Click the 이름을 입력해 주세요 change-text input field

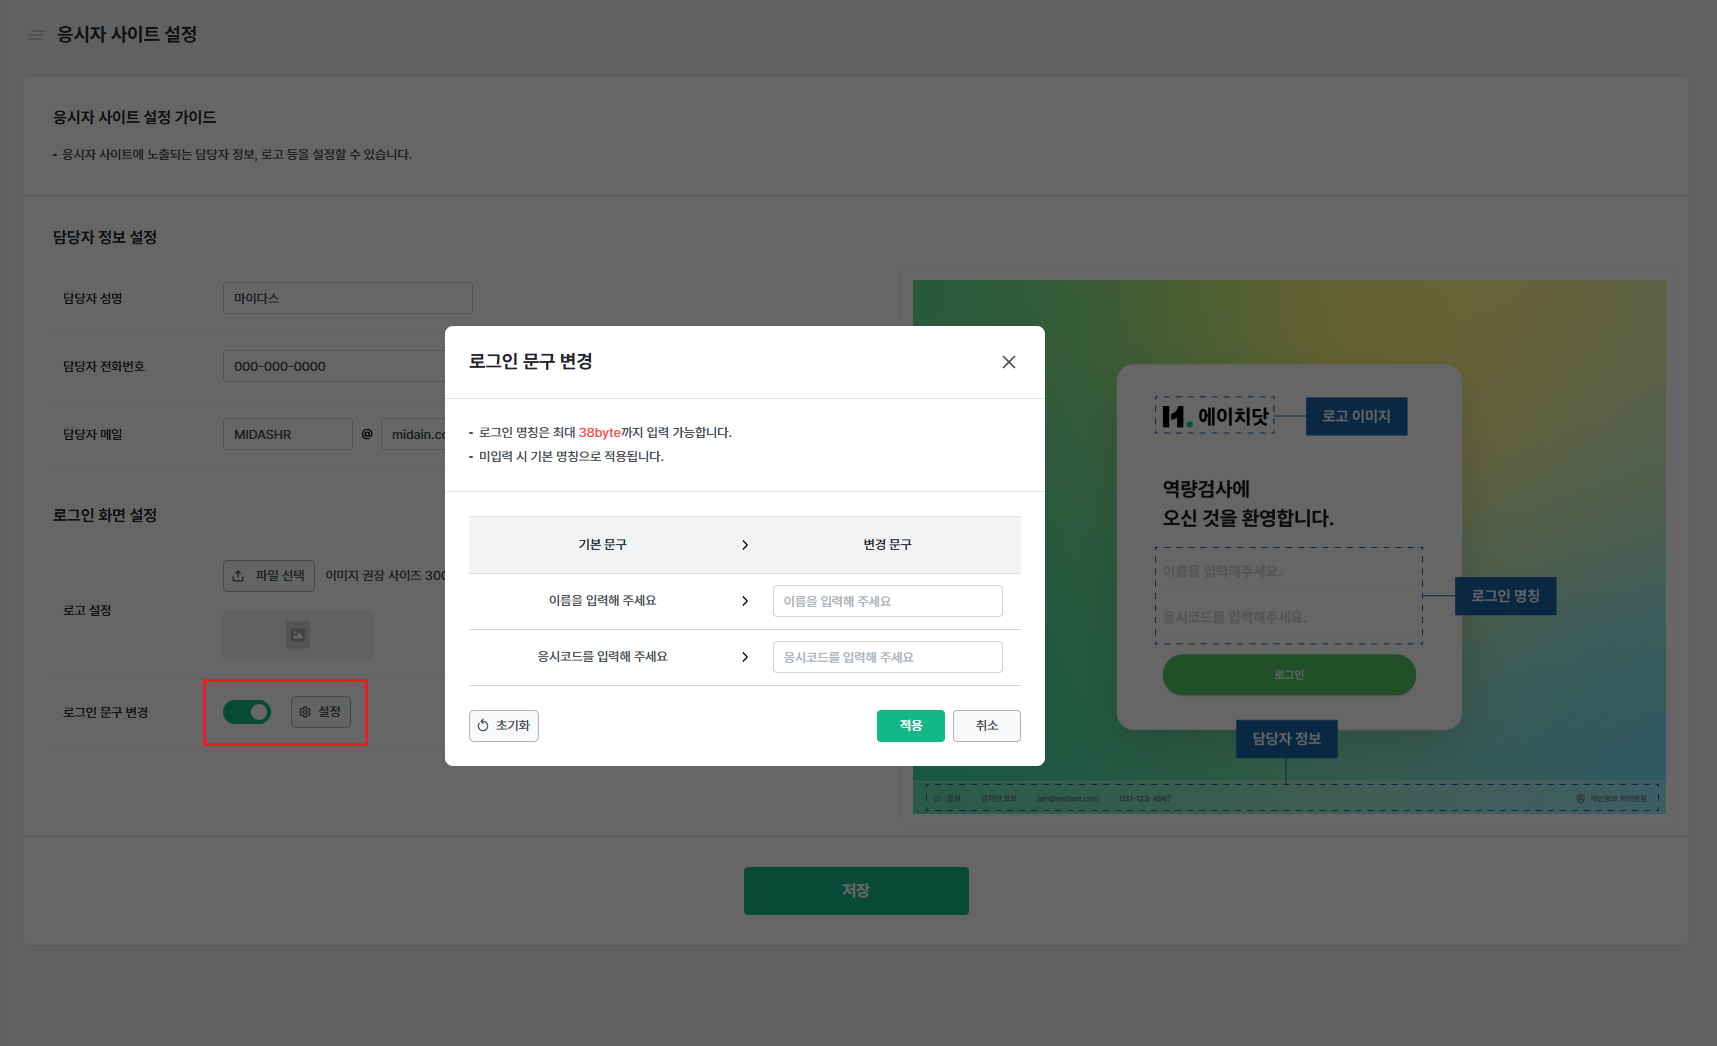pyautogui.click(x=886, y=600)
